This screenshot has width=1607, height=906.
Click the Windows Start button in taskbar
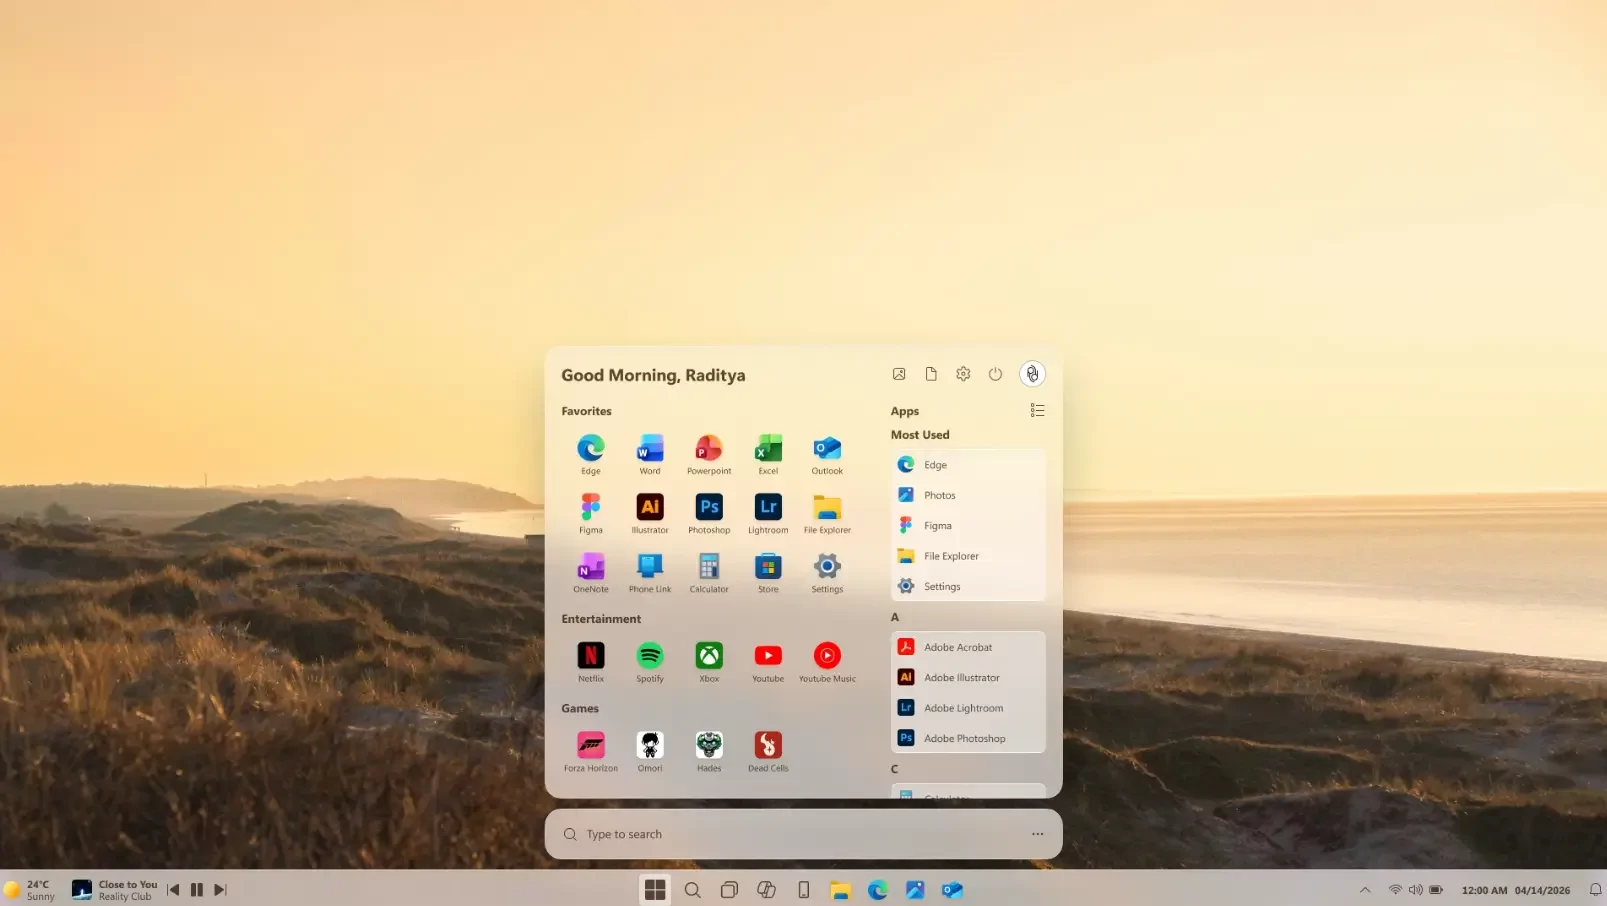coord(655,889)
